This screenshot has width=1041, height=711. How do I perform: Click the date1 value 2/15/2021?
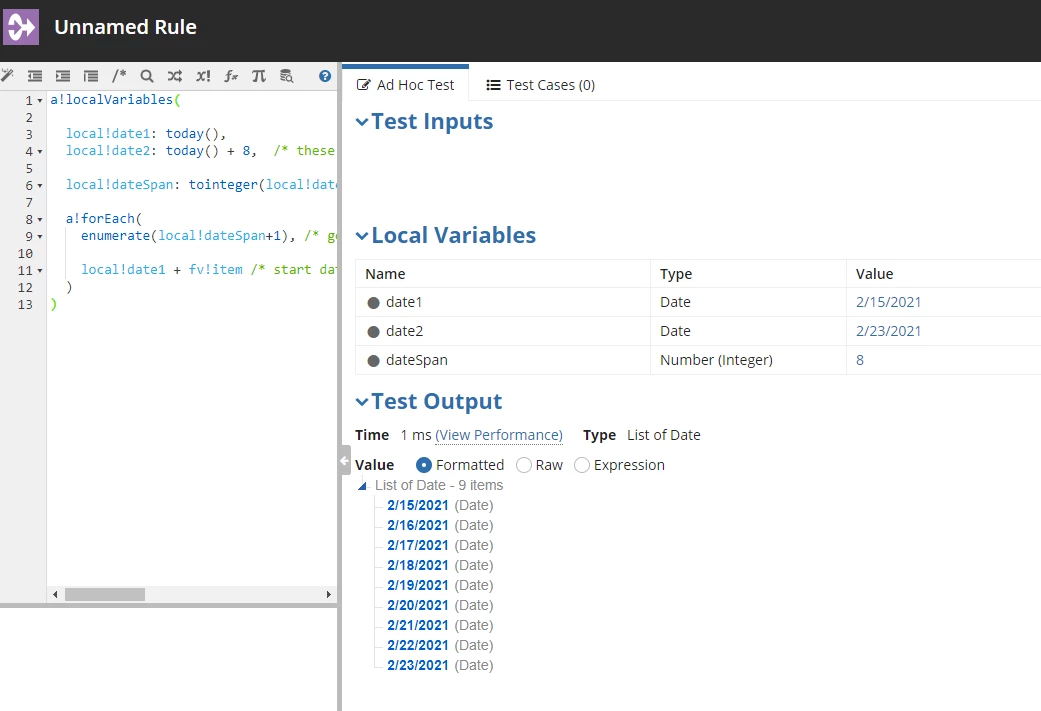point(888,302)
